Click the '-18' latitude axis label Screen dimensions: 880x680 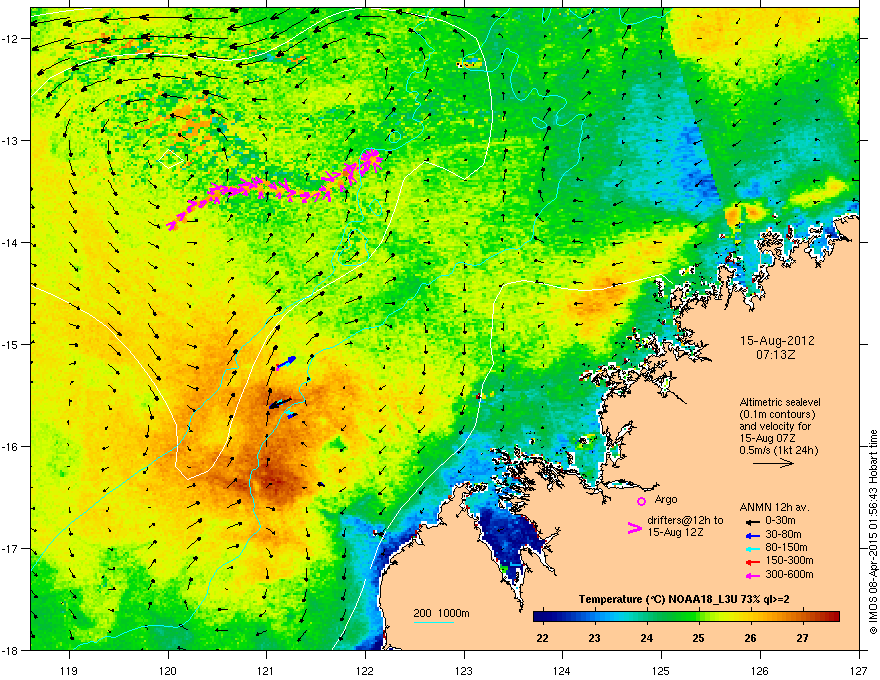[9, 650]
